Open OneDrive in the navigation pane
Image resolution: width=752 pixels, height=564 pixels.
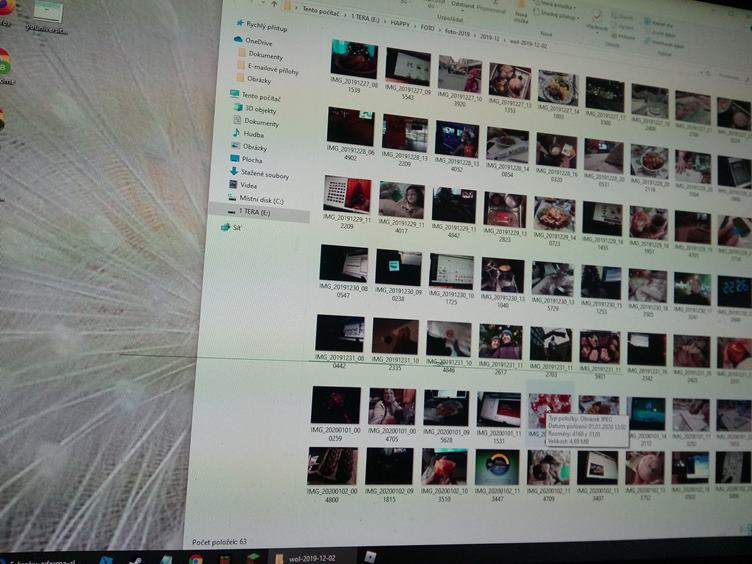click(x=253, y=41)
